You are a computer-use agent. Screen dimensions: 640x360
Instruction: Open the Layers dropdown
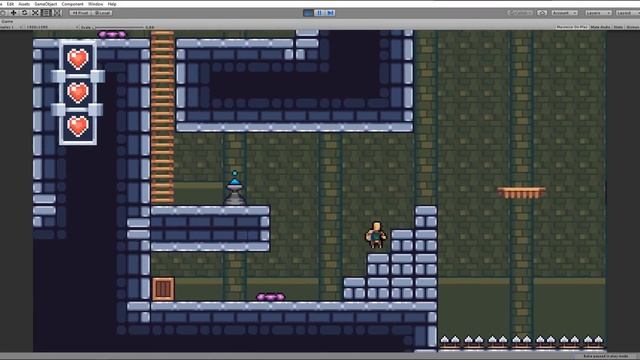598,13
